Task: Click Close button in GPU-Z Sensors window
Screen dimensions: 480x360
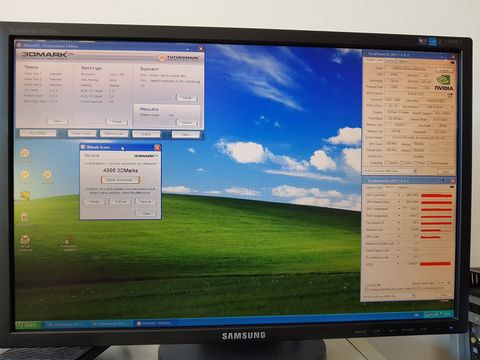Action: (x=445, y=296)
